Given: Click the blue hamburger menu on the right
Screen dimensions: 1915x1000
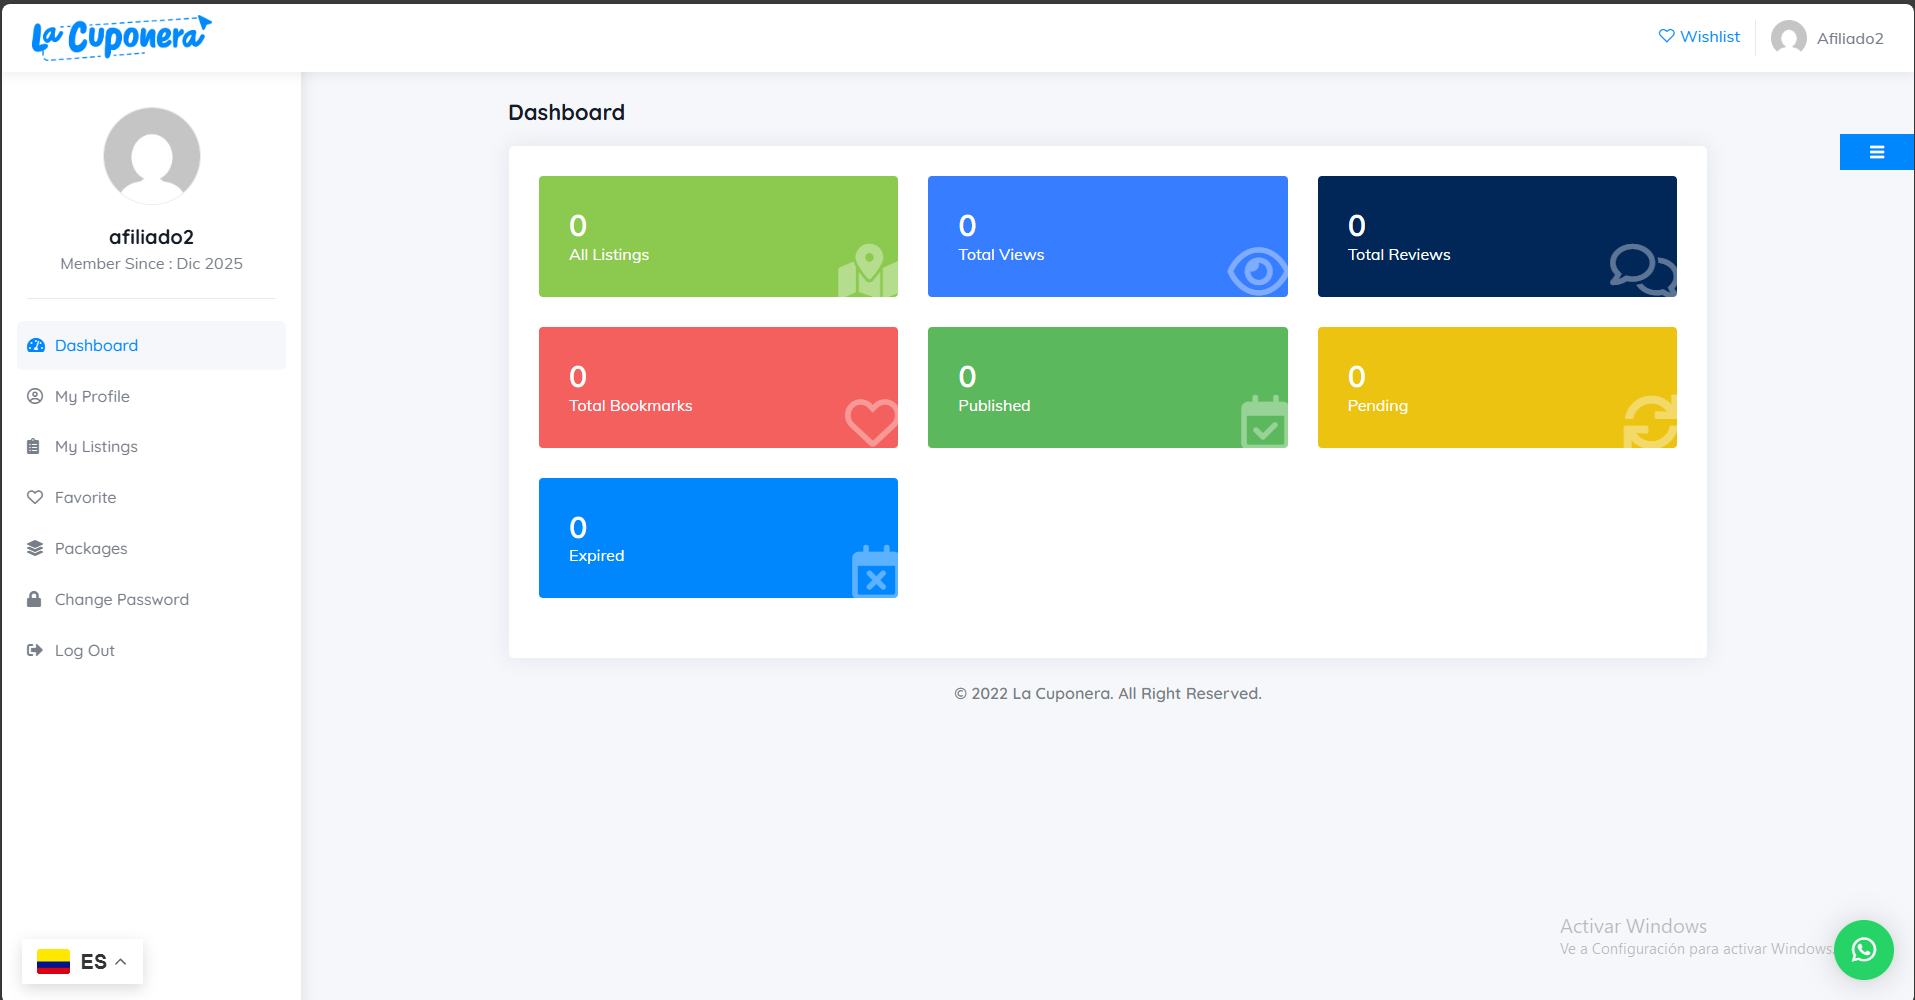Looking at the screenshot, I should pos(1876,152).
